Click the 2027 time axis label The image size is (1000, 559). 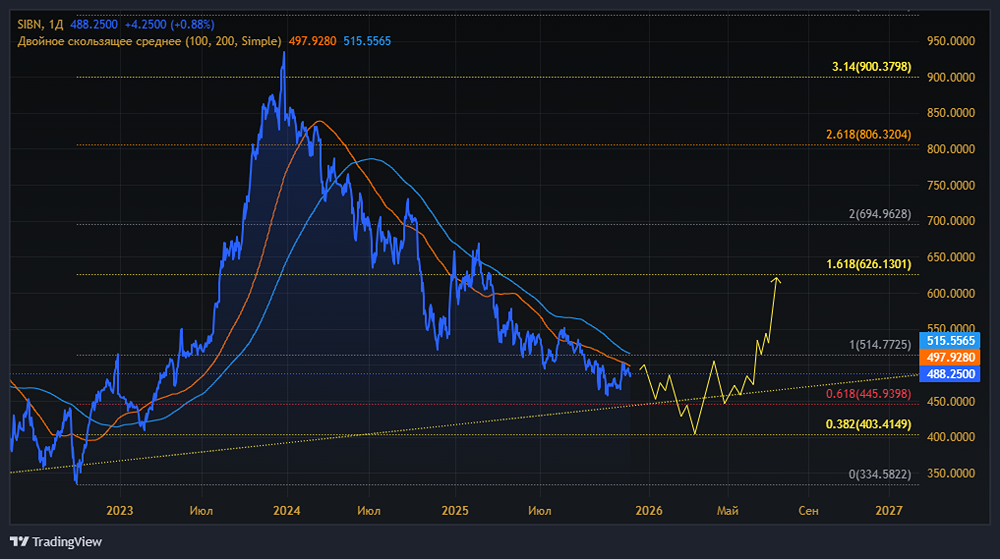pos(889,510)
